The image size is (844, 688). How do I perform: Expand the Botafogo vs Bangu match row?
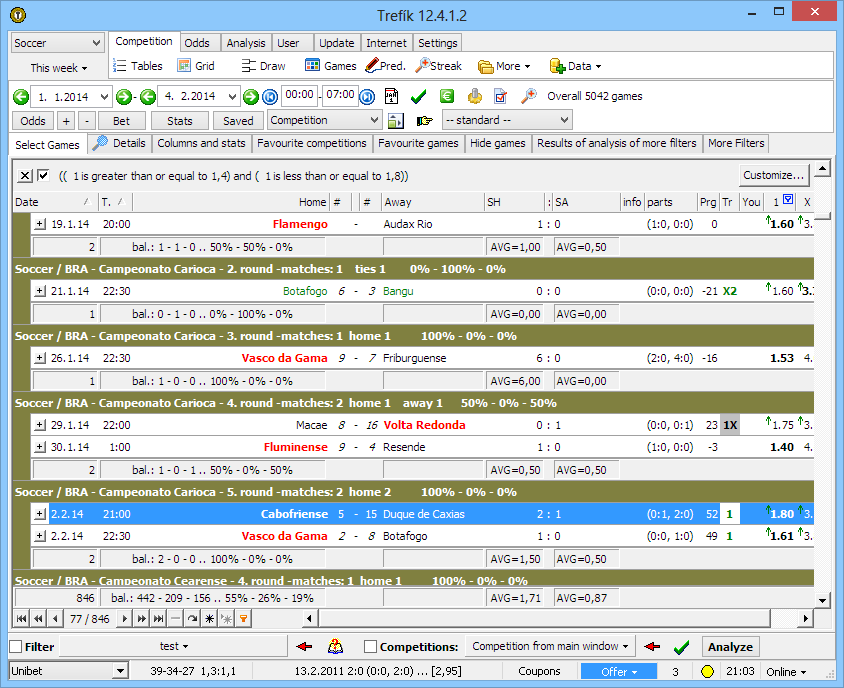(x=40, y=291)
